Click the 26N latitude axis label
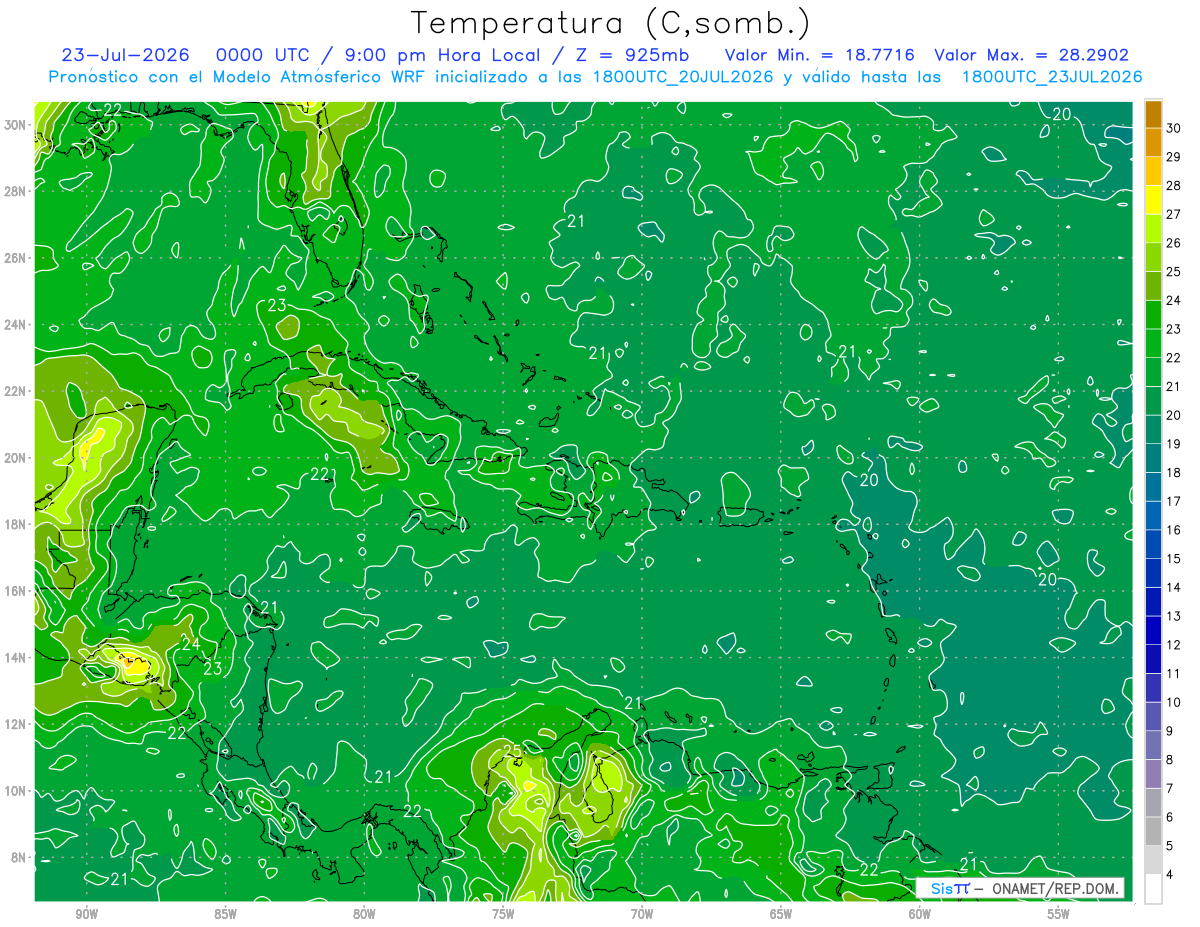The image size is (1200, 927). 16,258
